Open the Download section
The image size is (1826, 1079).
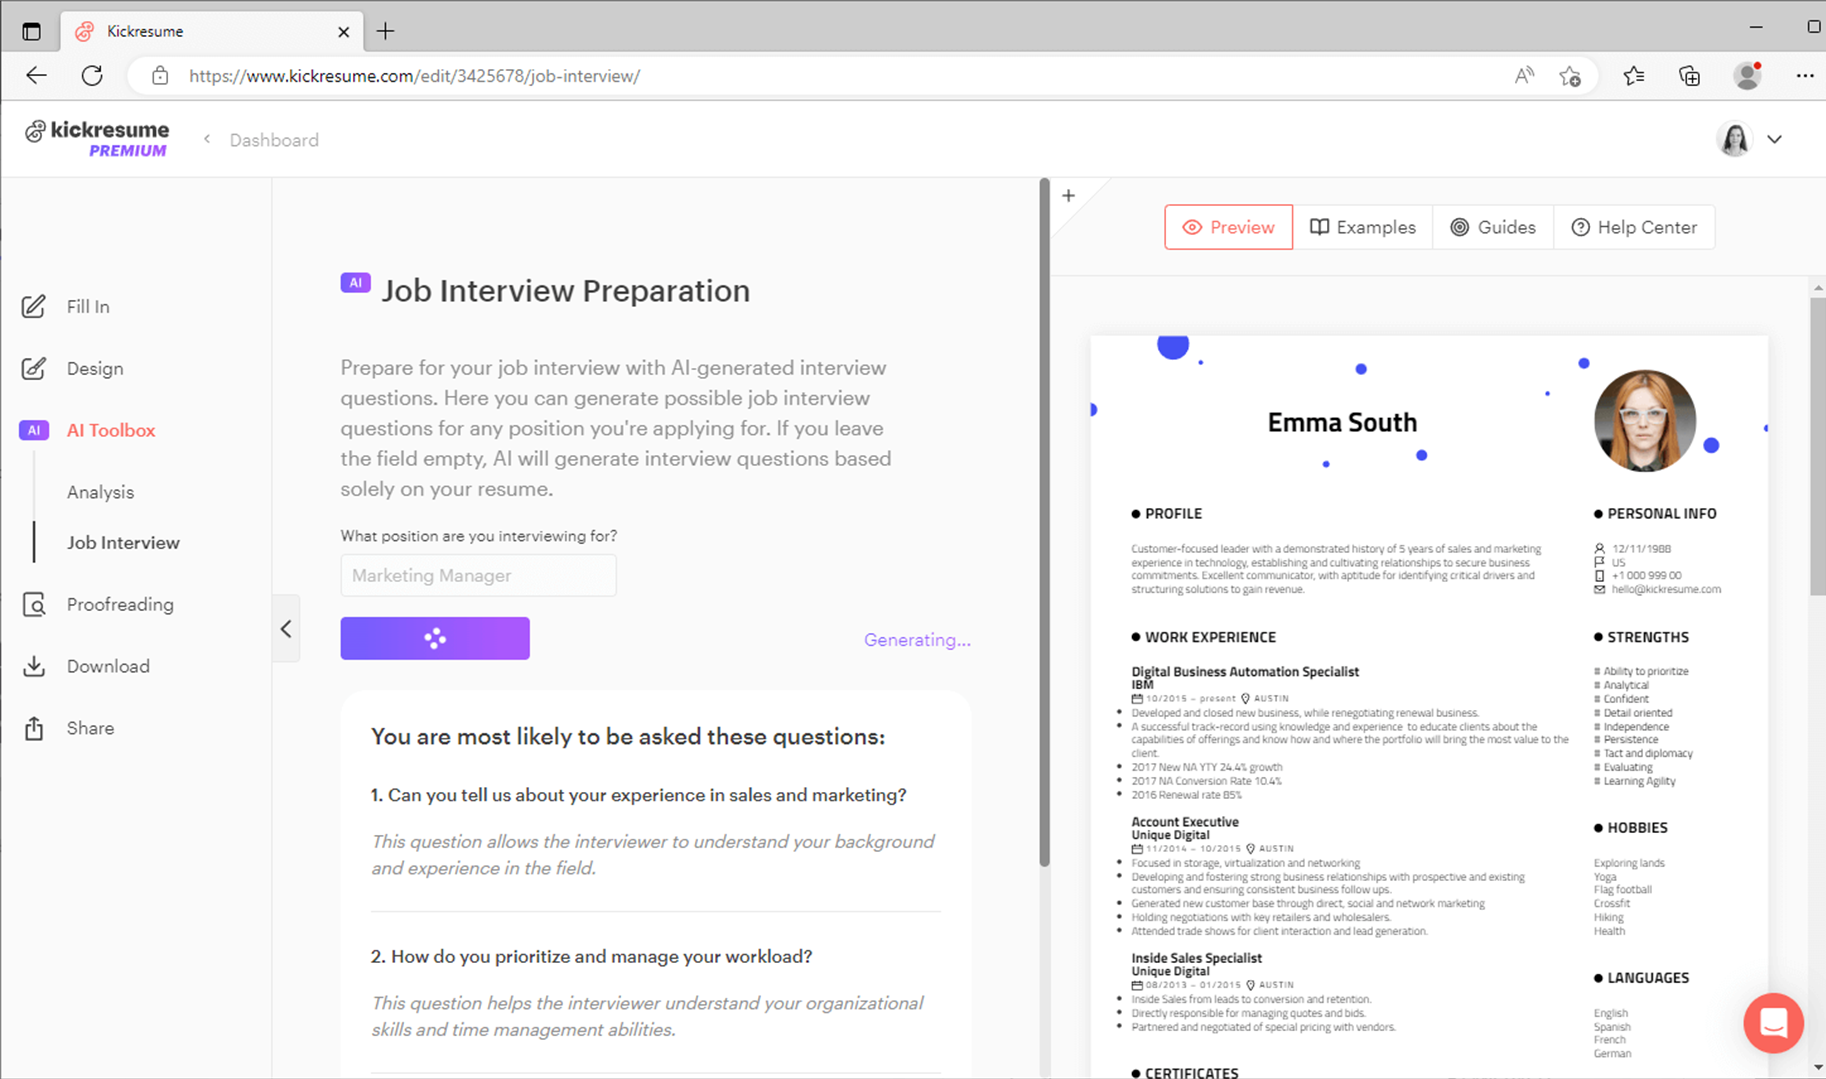point(107,666)
